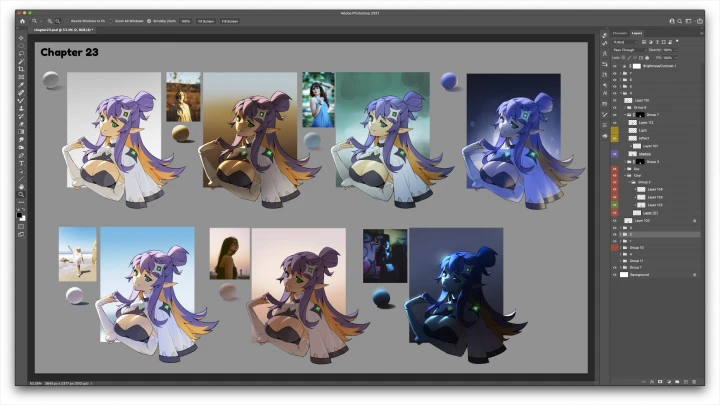
Task: Enable Zoom All Windows checkbox
Action: [x=111, y=21]
